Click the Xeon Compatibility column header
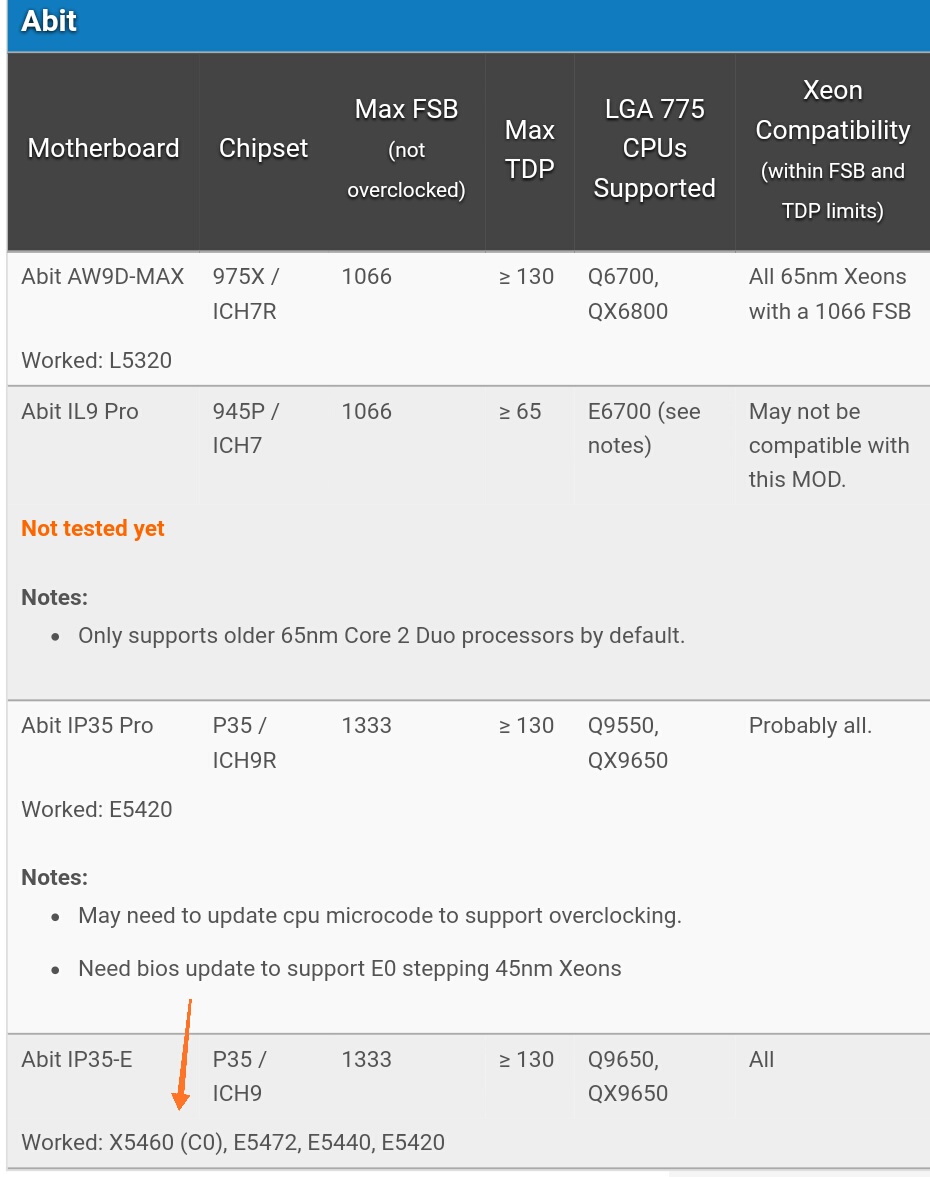This screenshot has width=930, height=1177. (x=832, y=149)
